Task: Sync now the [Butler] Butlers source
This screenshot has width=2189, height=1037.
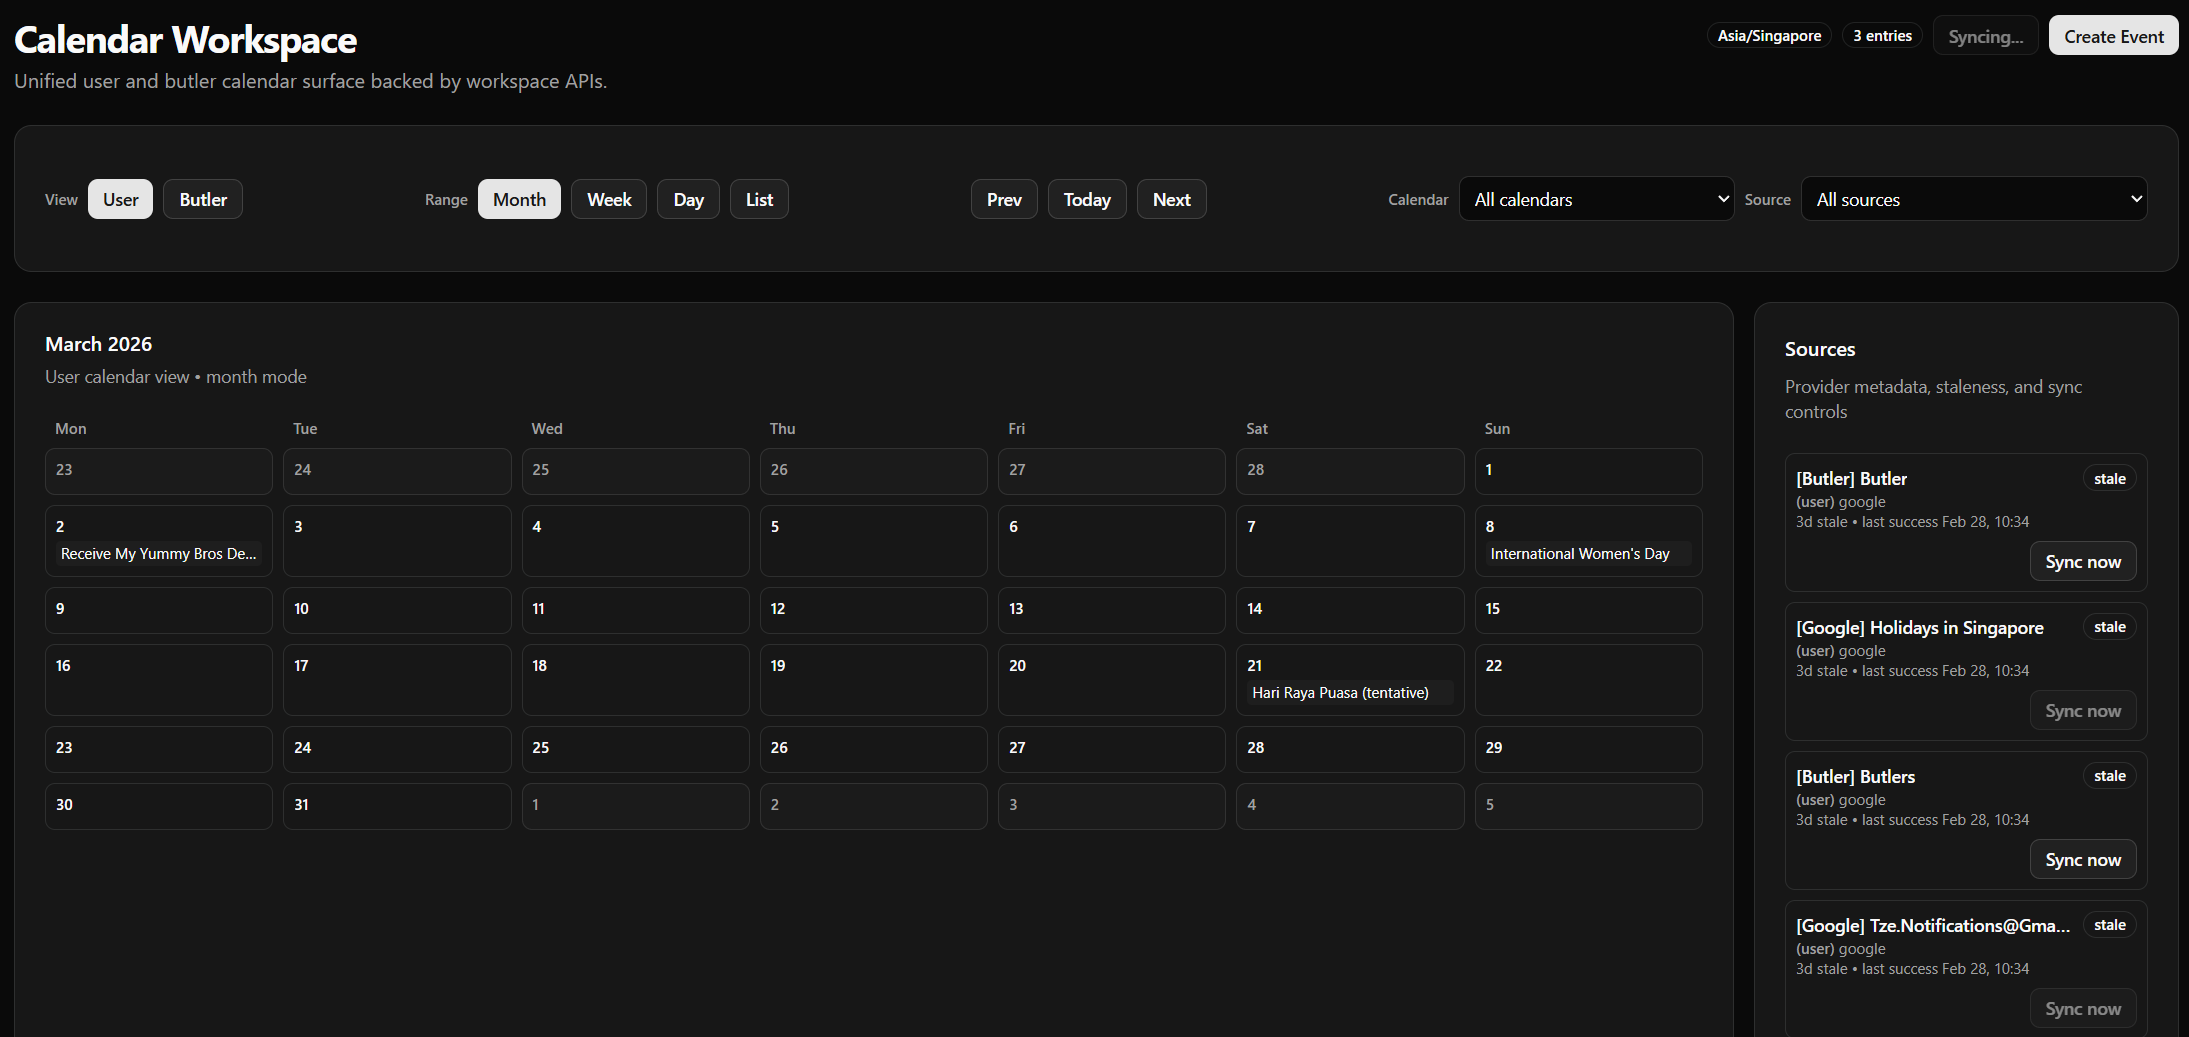Action: [x=2082, y=860]
